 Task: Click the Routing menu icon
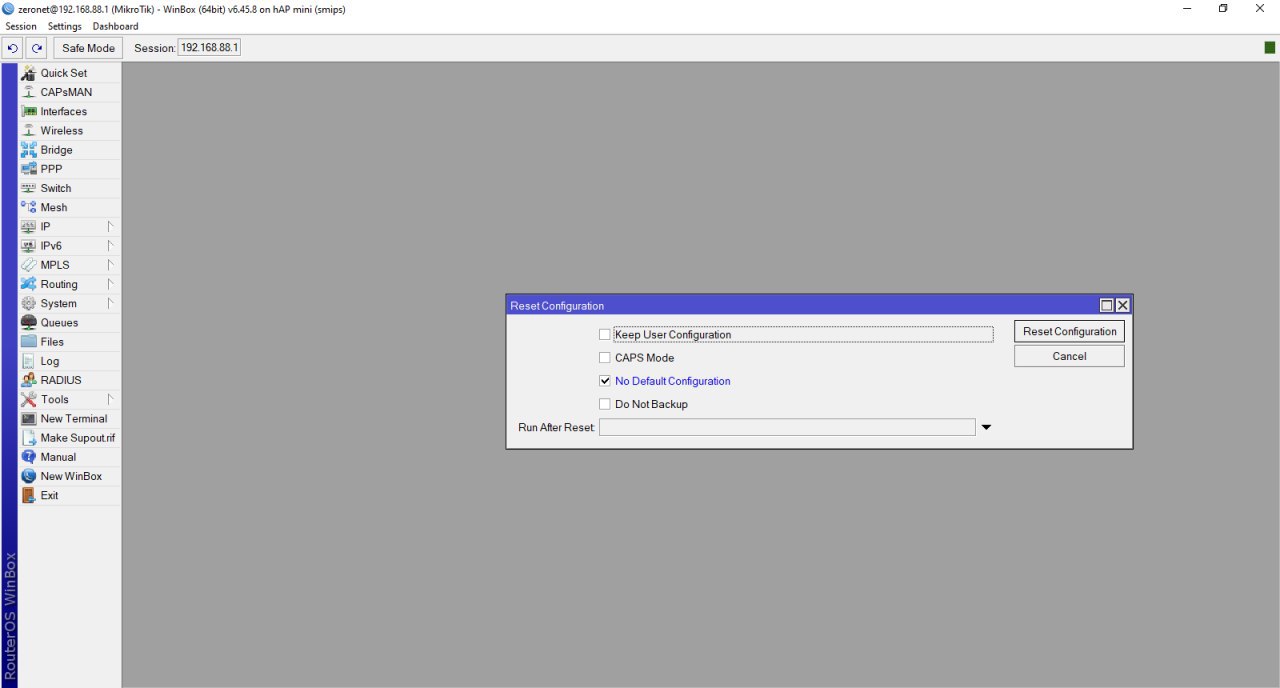click(x=29, y=284)
